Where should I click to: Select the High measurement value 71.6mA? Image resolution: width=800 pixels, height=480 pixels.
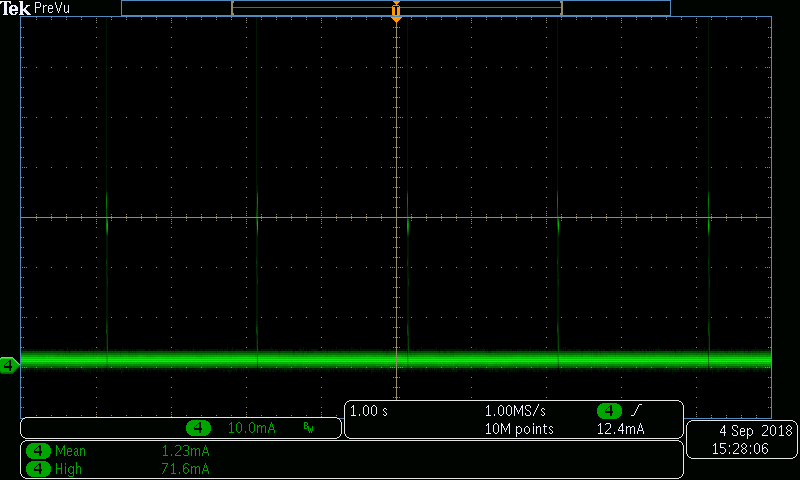click(x=185, y=468)
